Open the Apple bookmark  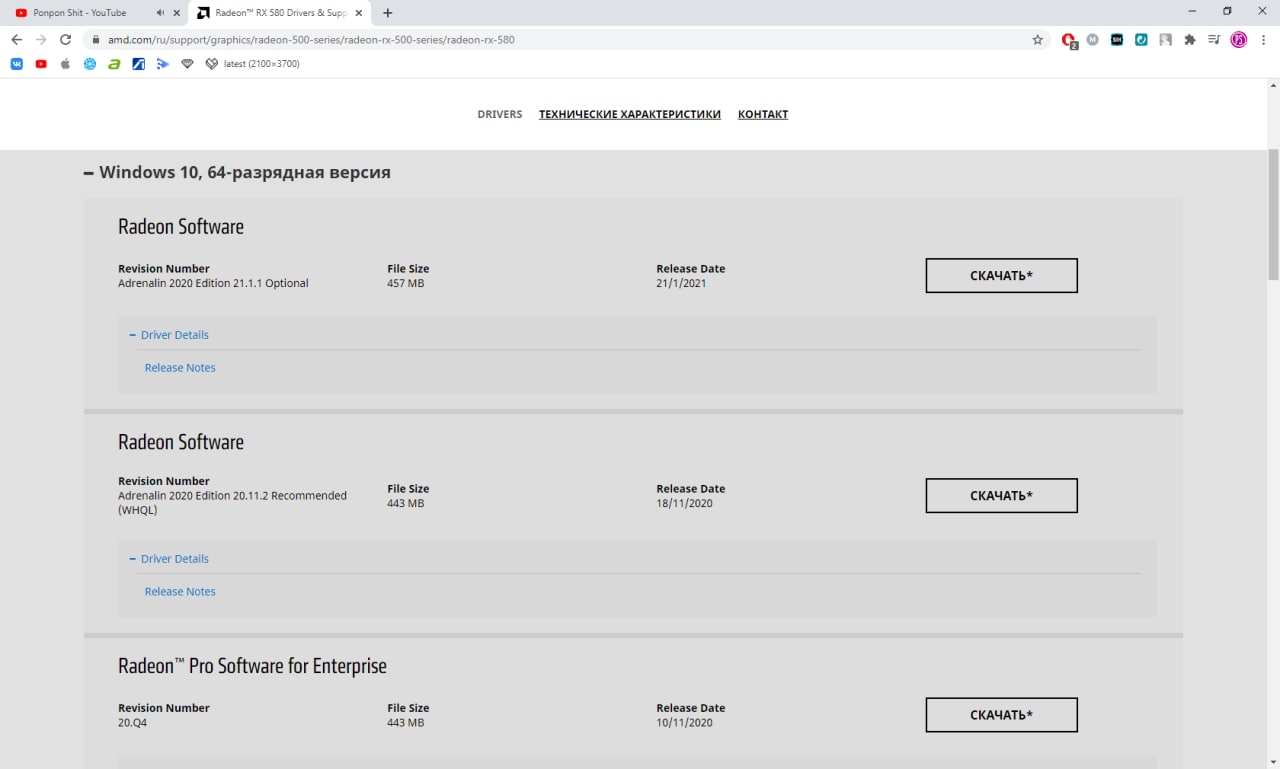(65, 64)
